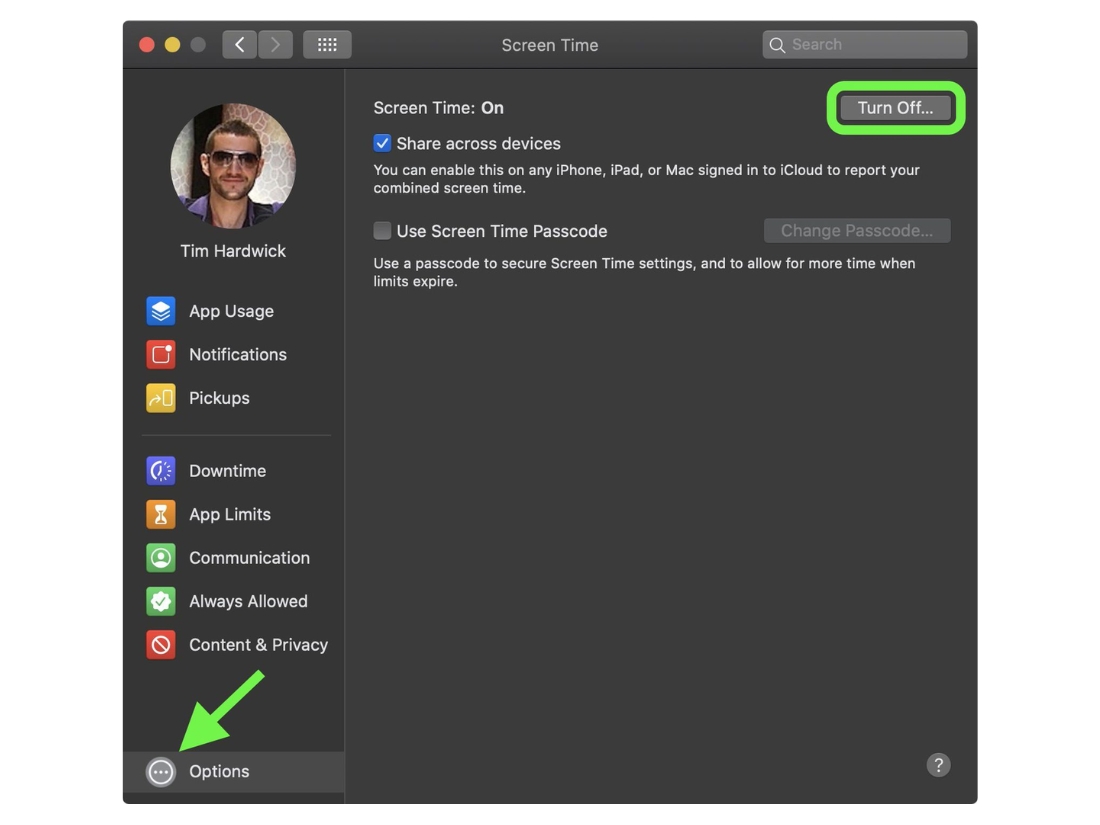Screen dimensions: 1100x825
Task: Open the Always Allowed pane
Action: coord(247,601)
